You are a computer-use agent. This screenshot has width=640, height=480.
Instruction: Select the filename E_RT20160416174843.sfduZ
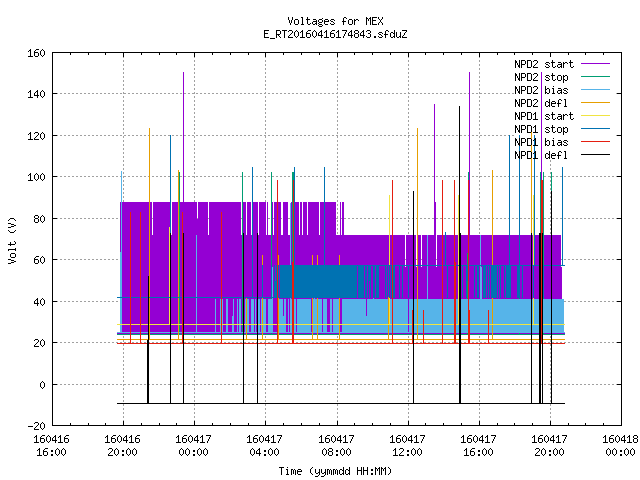coord(335,34)
